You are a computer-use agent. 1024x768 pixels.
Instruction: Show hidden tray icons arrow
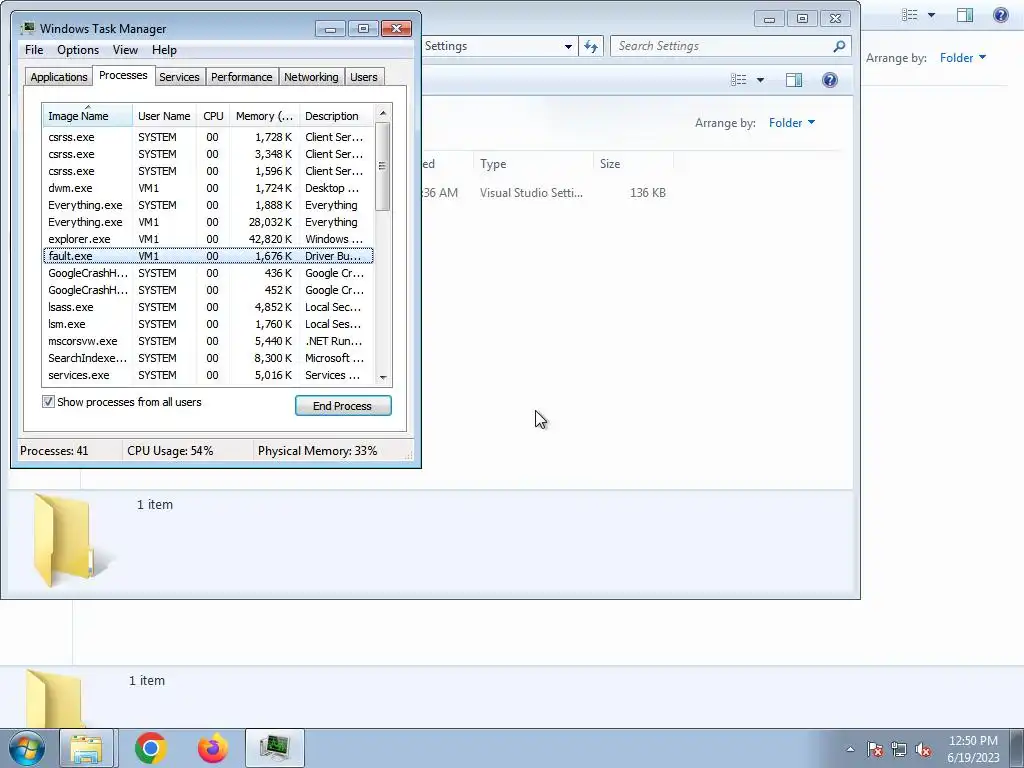pos(850,749)
